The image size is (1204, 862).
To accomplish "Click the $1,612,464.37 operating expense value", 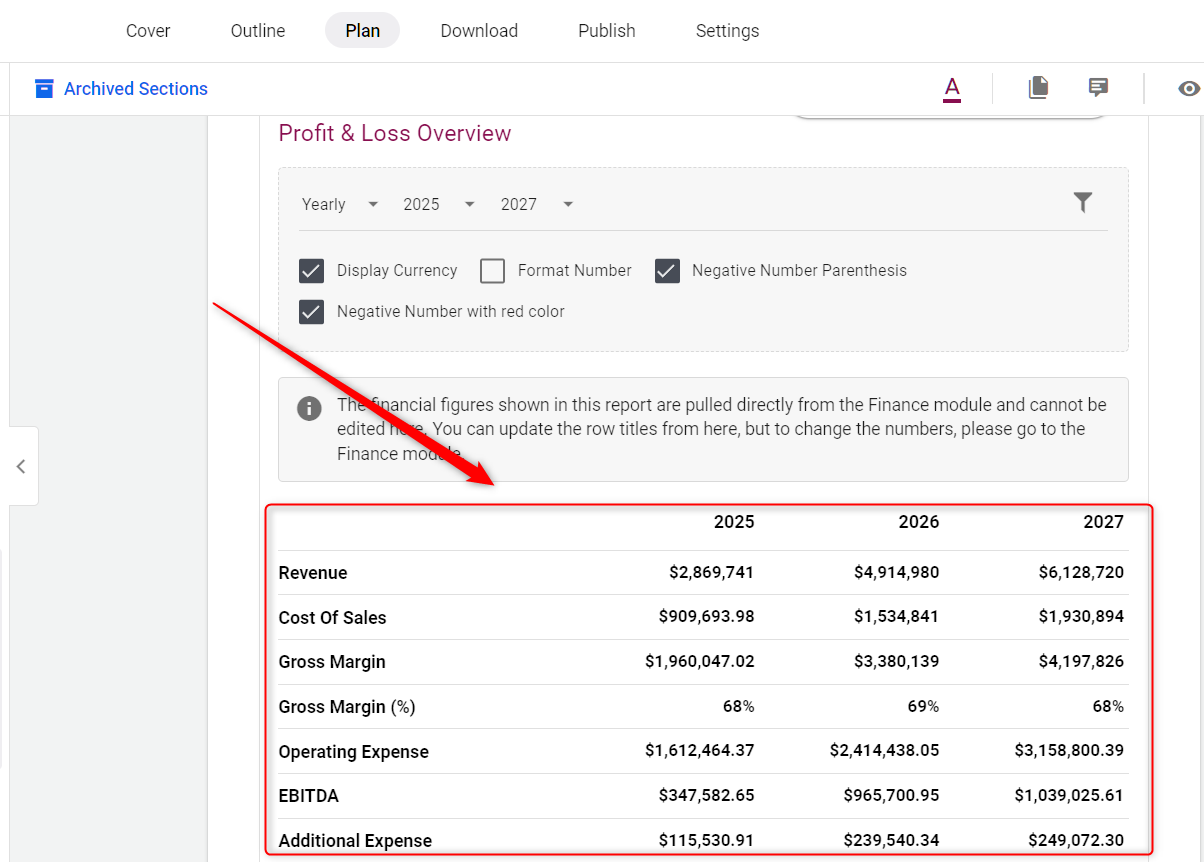I will (x=700, y=751).
